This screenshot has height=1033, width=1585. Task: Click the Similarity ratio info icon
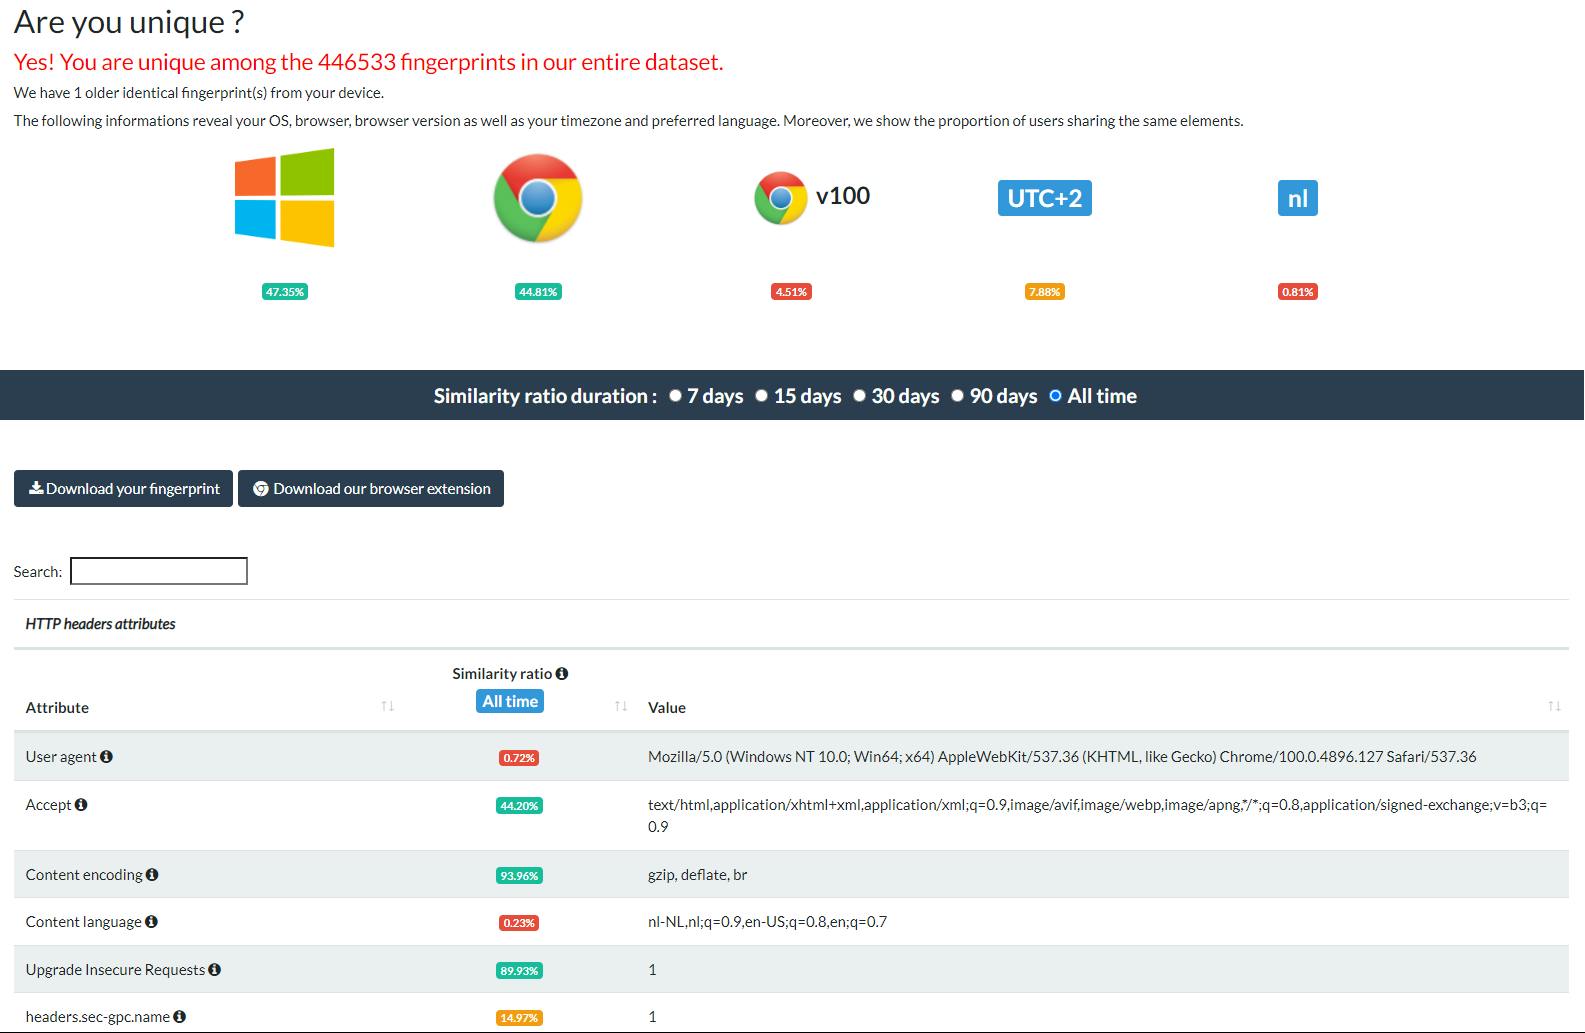[x=562, y=674]
